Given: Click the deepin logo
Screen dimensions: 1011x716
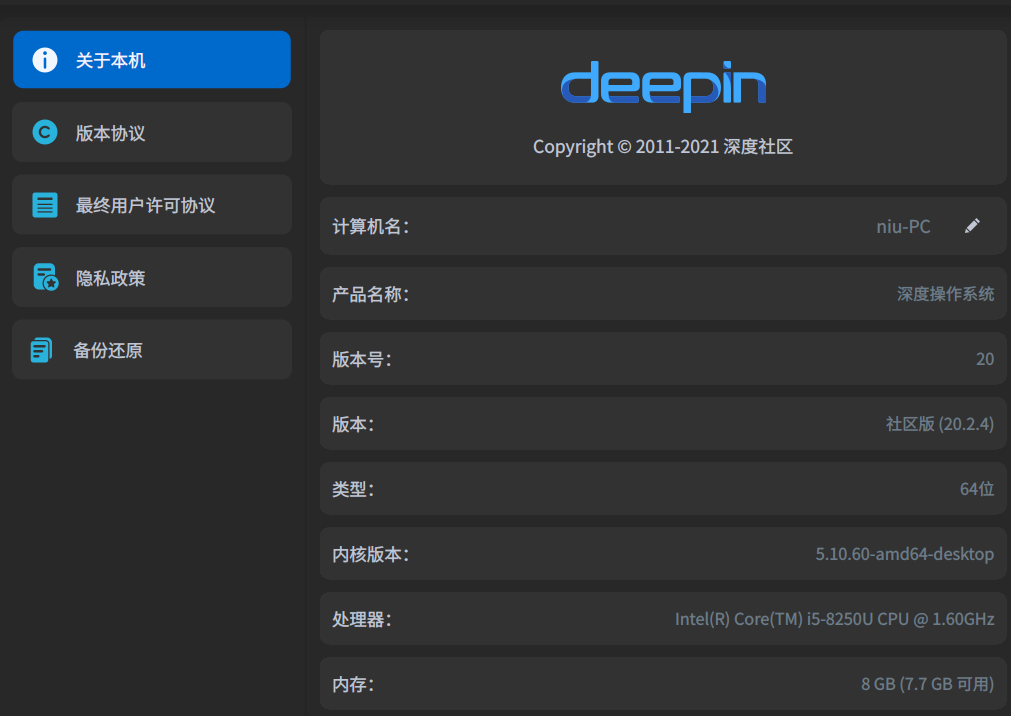Looking at the screenshot, I should click(x=663, y=86).
